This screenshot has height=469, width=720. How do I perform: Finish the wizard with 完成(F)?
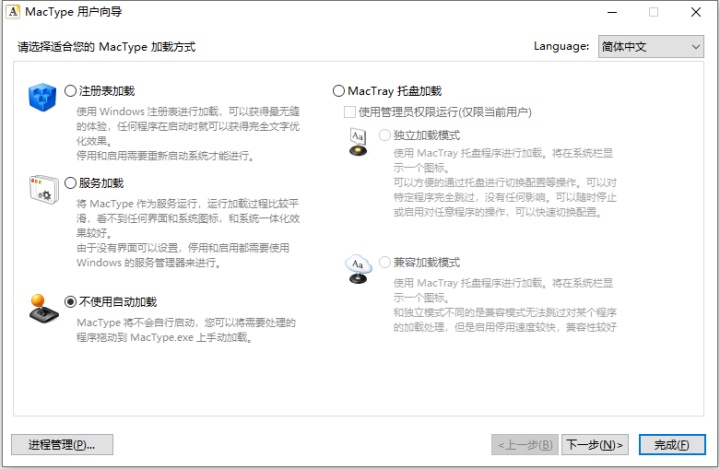pos(672,445)
